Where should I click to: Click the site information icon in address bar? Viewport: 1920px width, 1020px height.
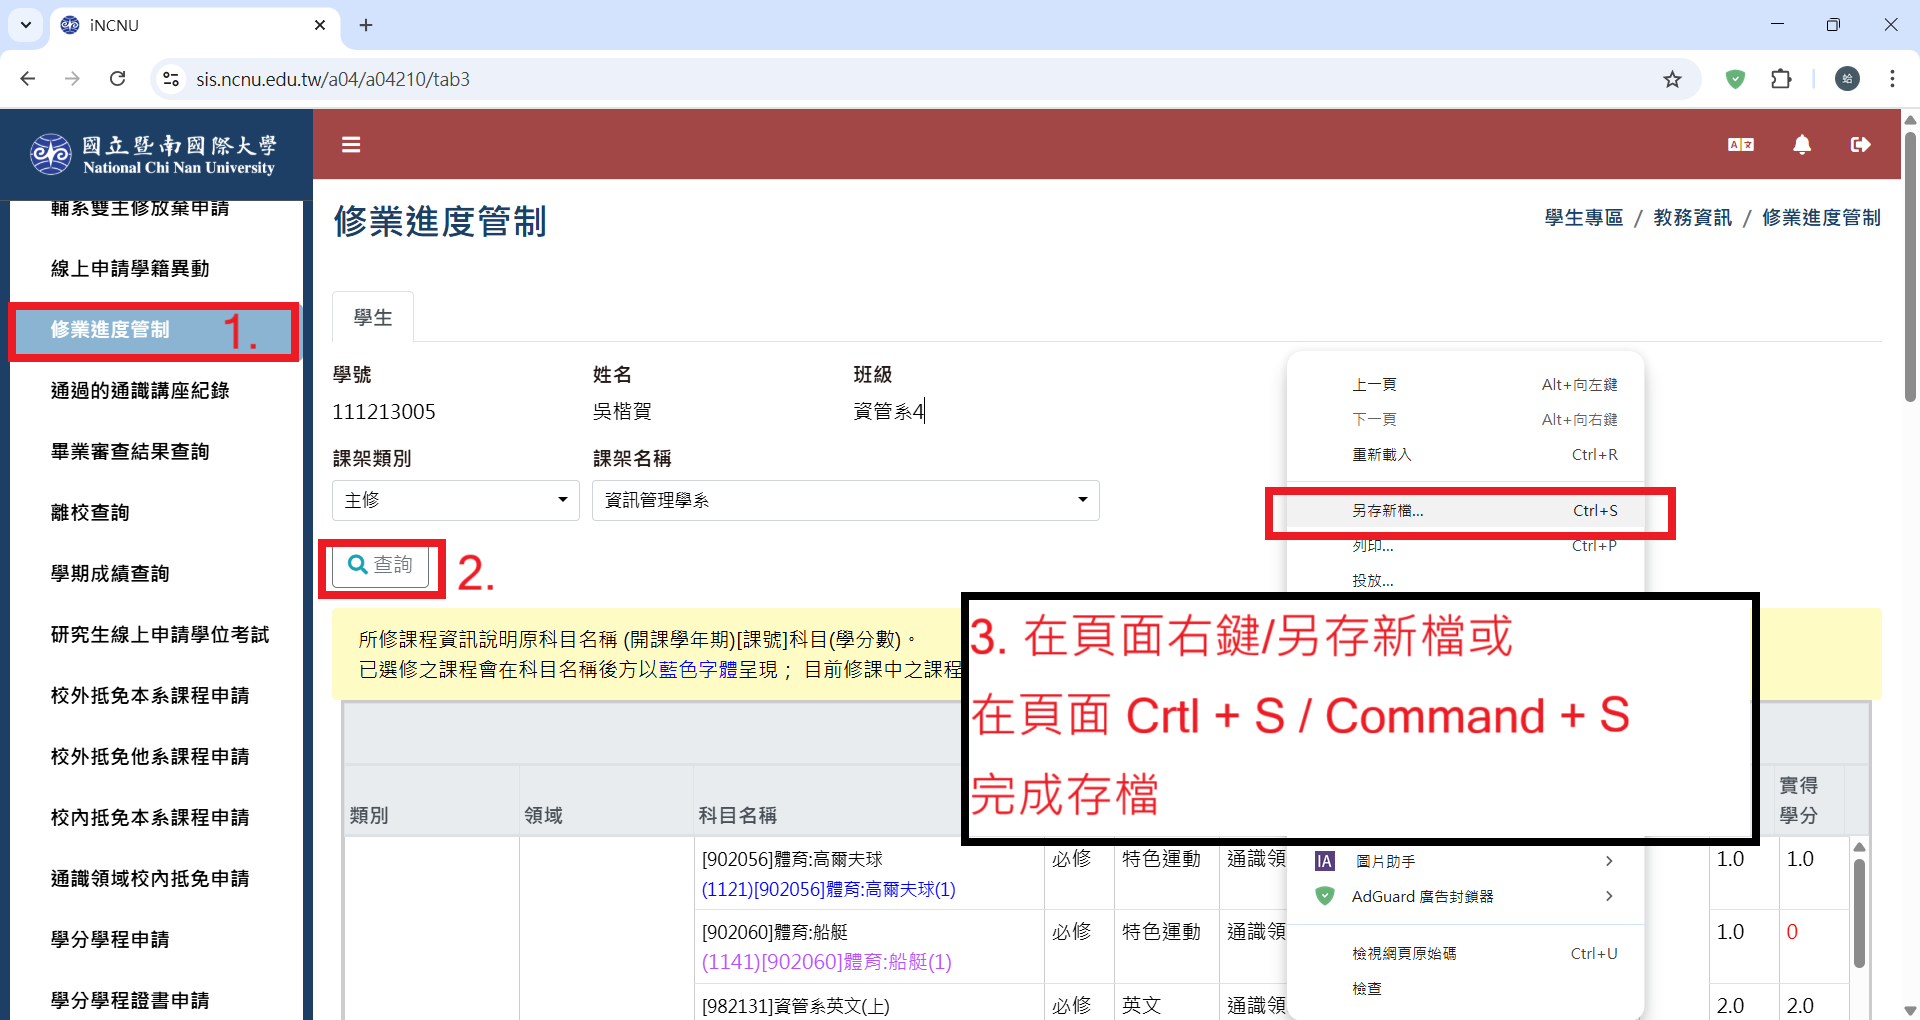click(x=171, y=79)
